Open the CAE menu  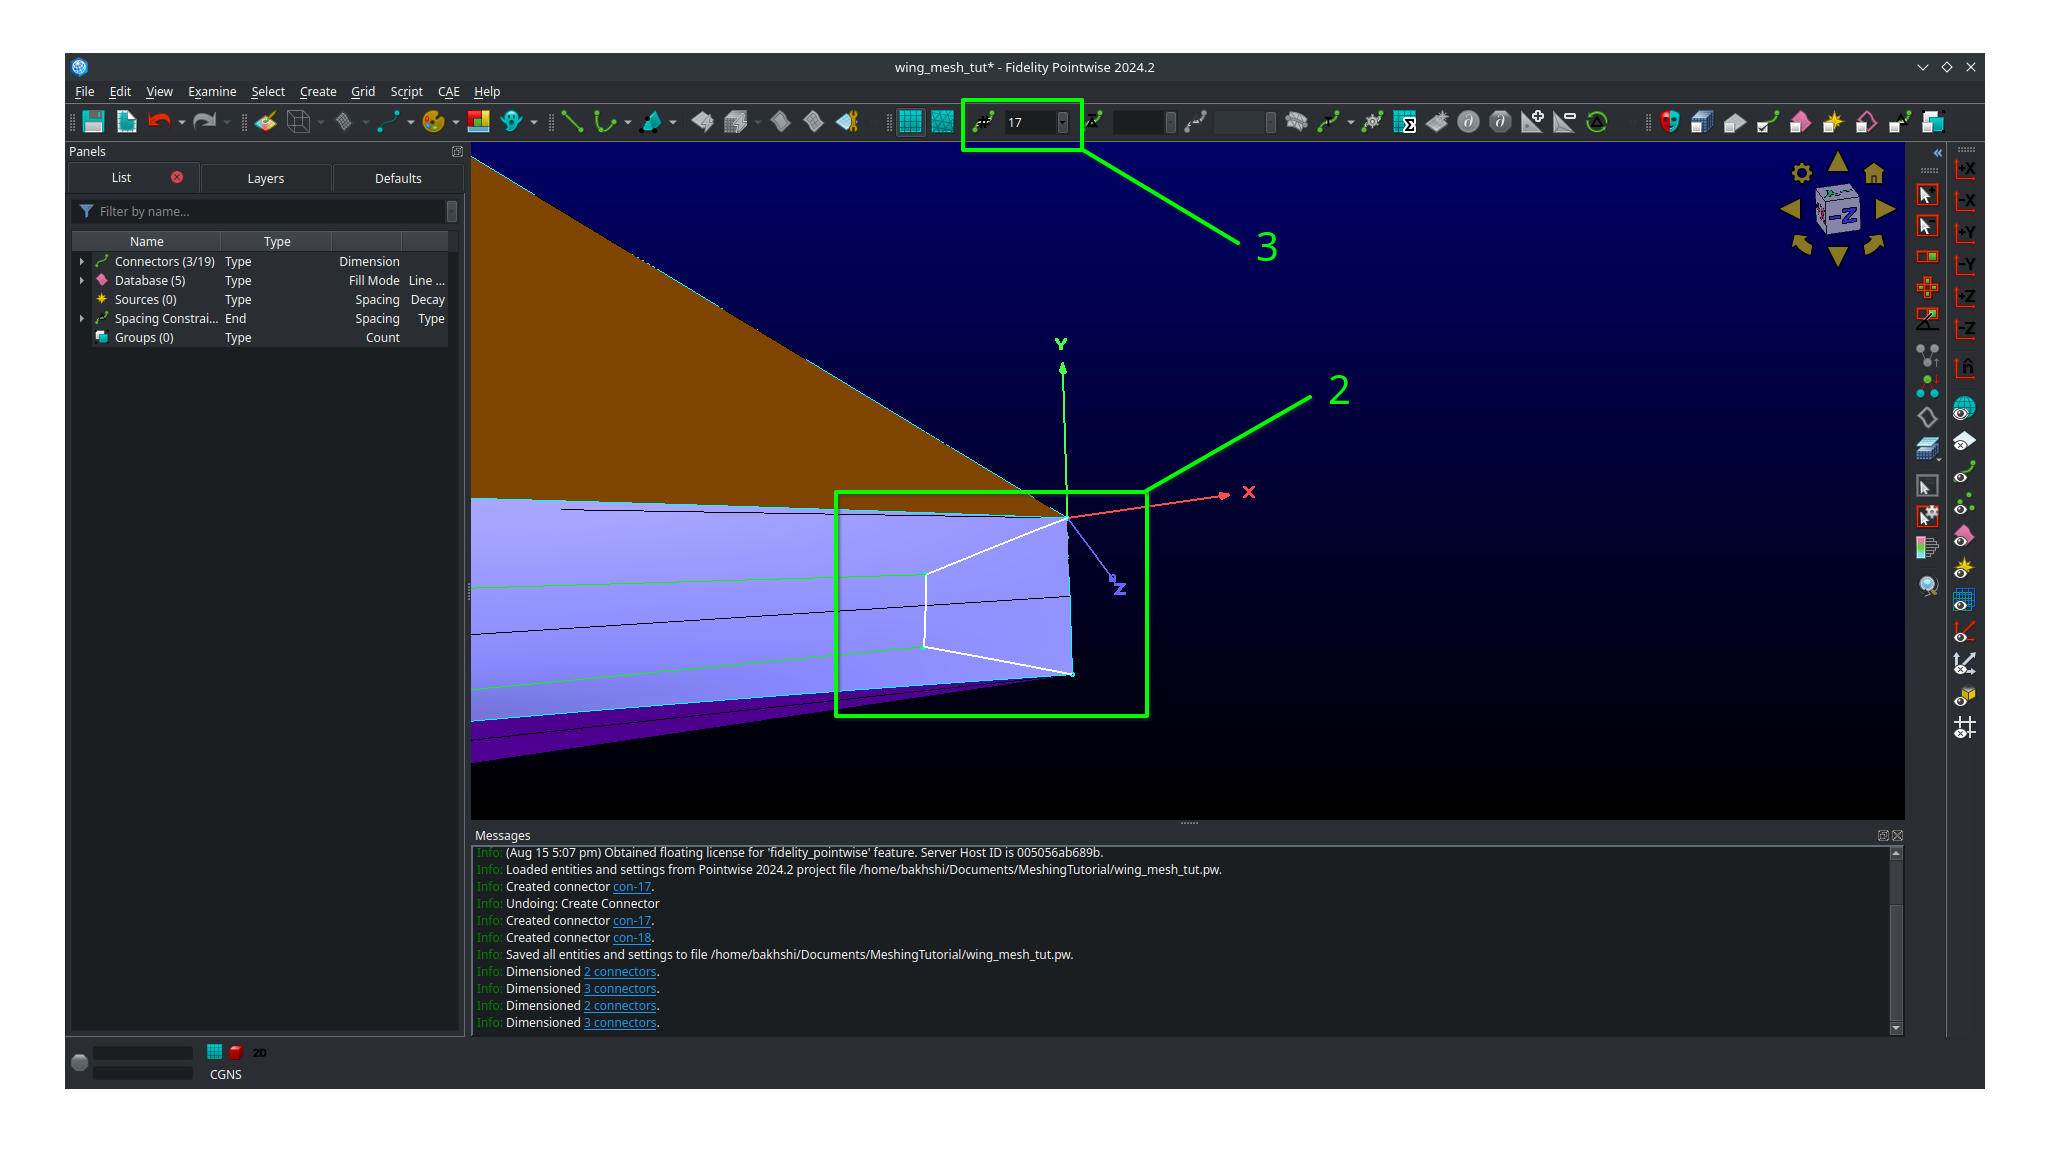pos(448,91)
